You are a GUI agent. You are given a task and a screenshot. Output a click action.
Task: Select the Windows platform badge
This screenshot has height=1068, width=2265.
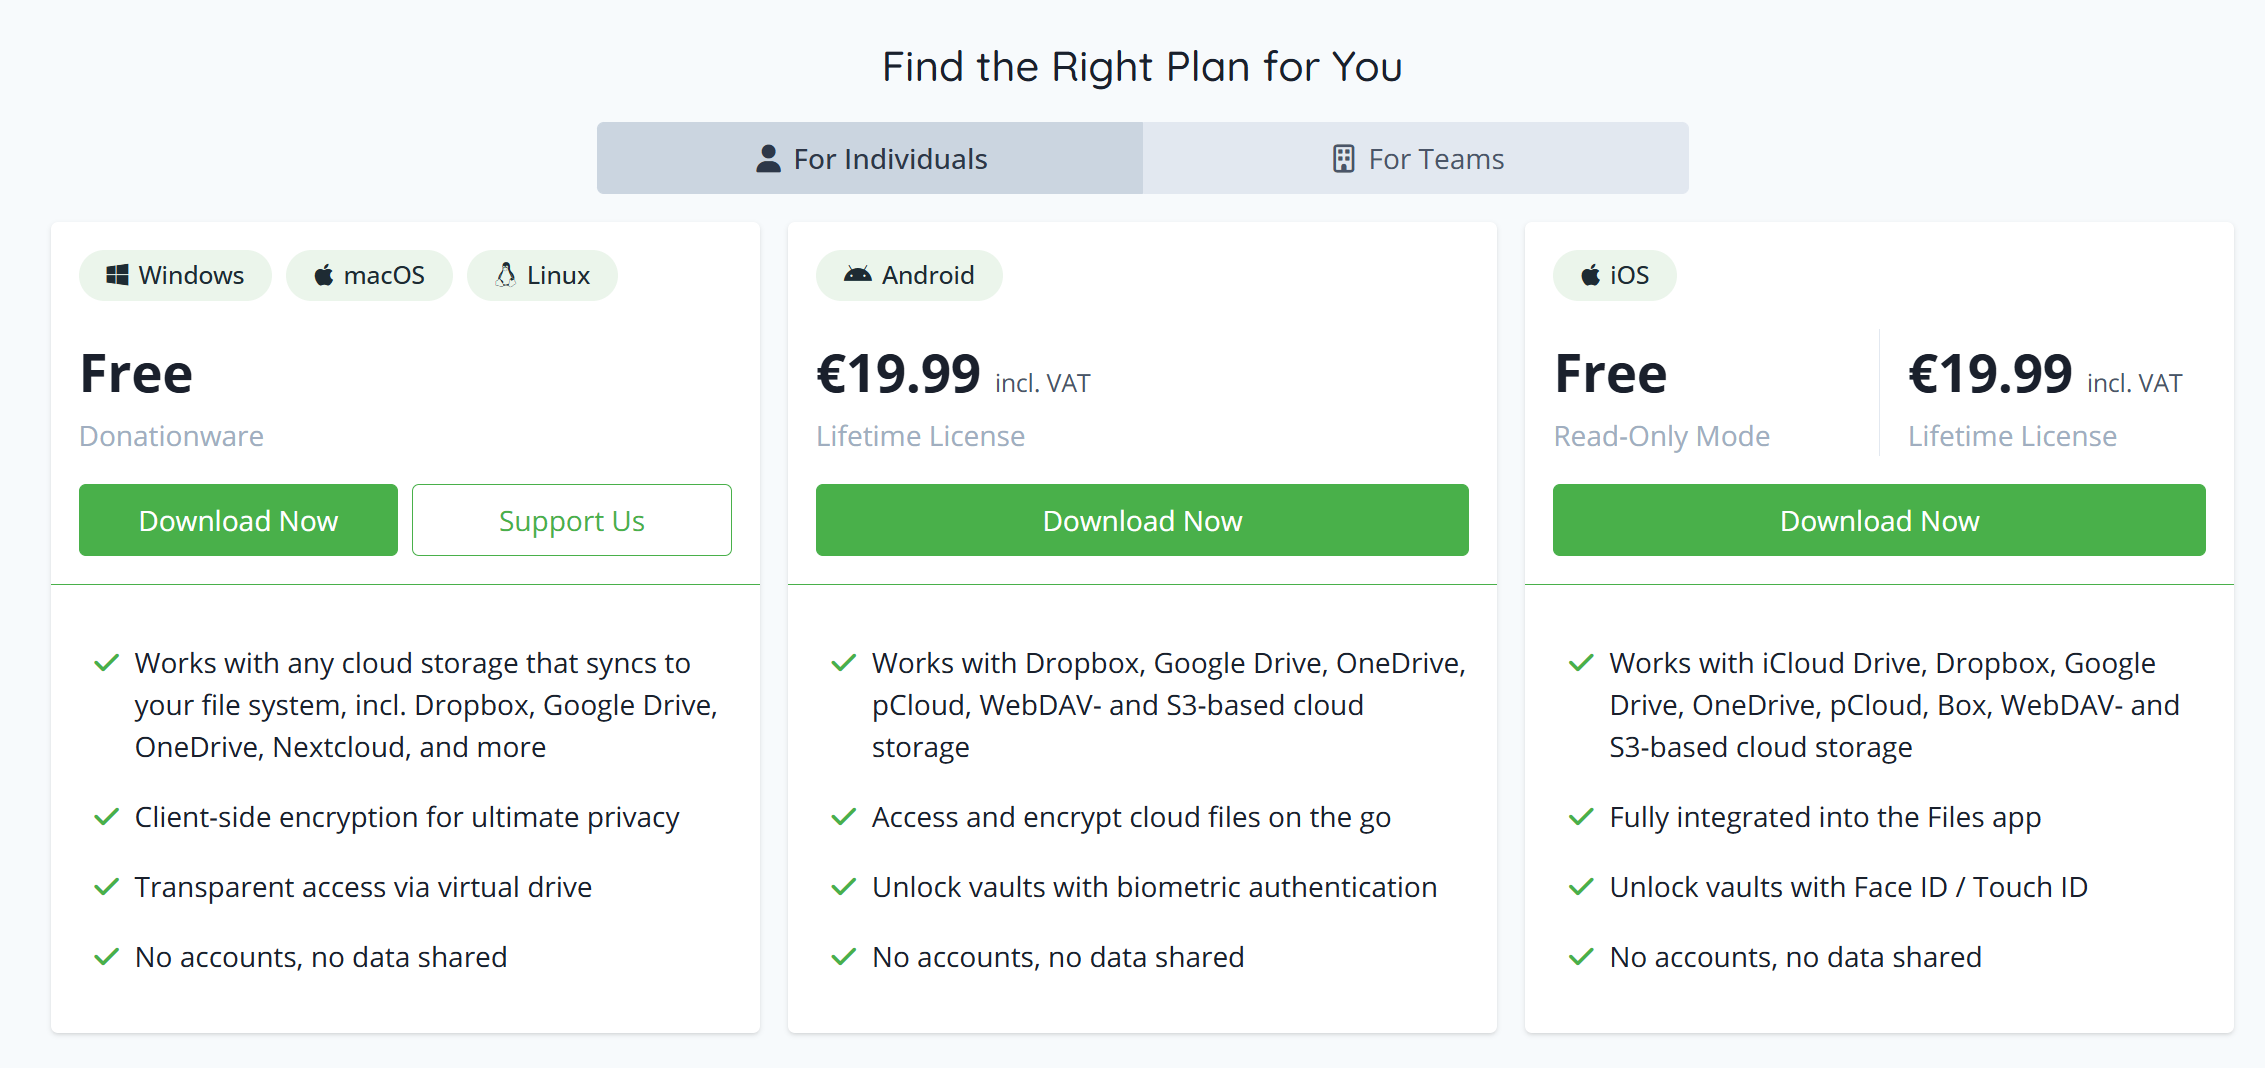175,275
